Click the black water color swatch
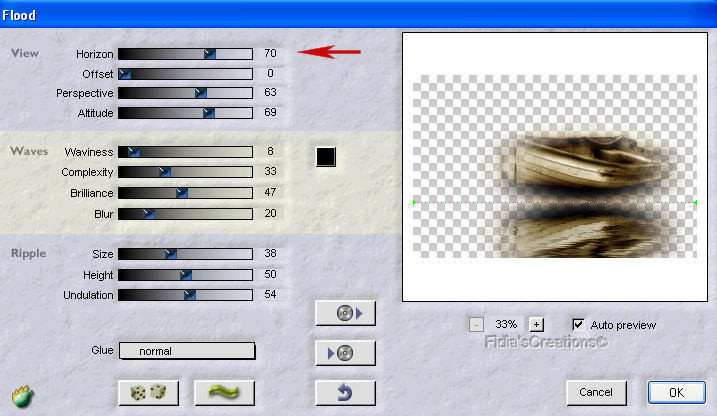This screenshot has height=416, width=717. pos(326,157)
